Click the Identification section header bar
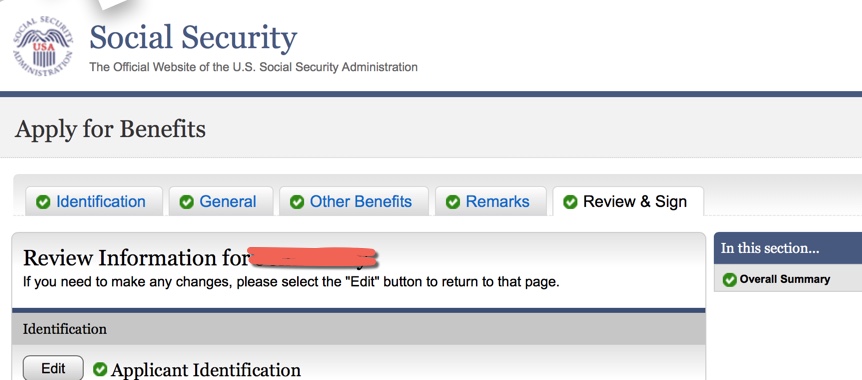862x380 pixels. pos(358,329)
